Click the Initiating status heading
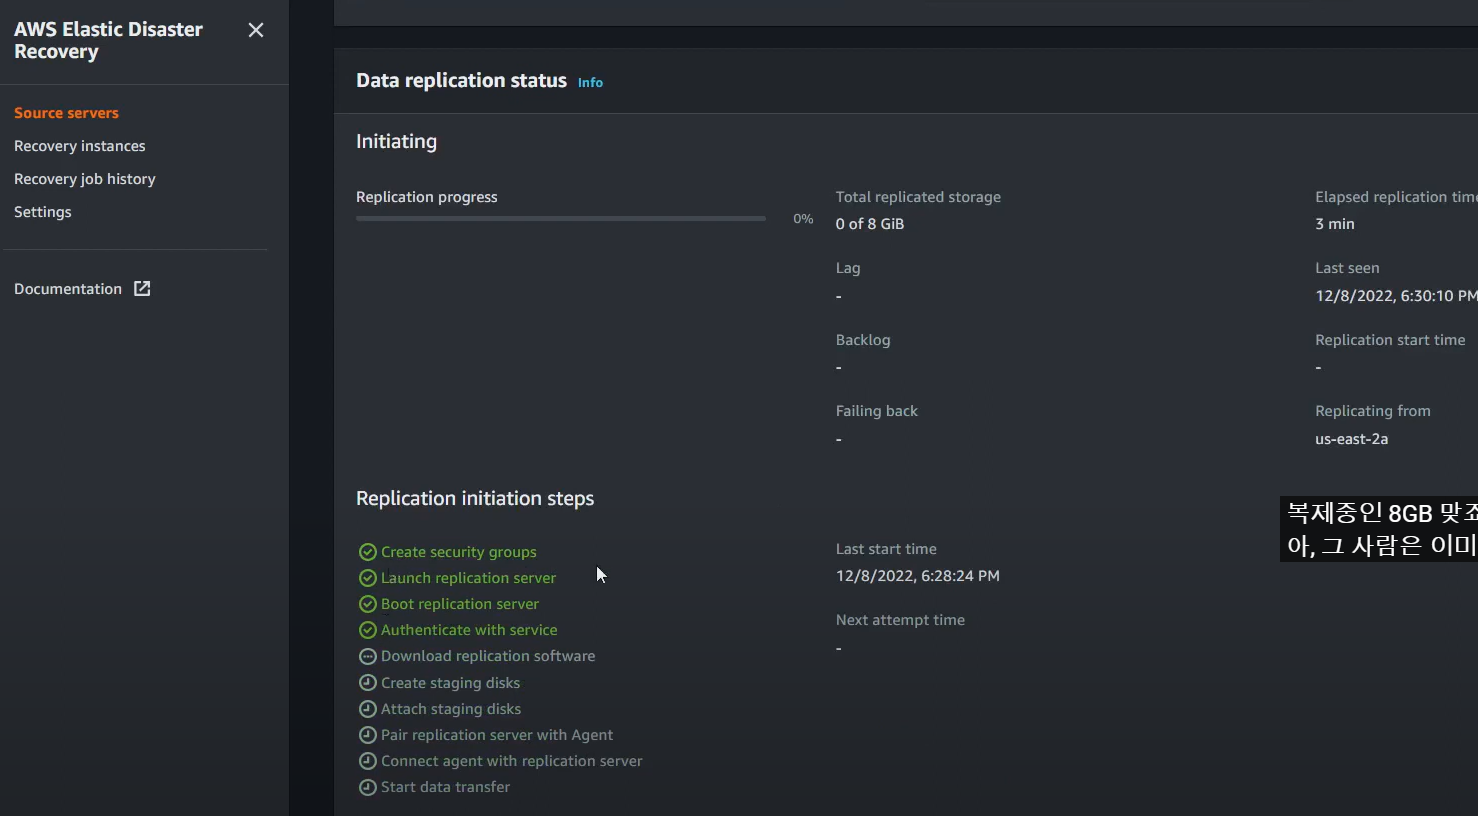 396,142
